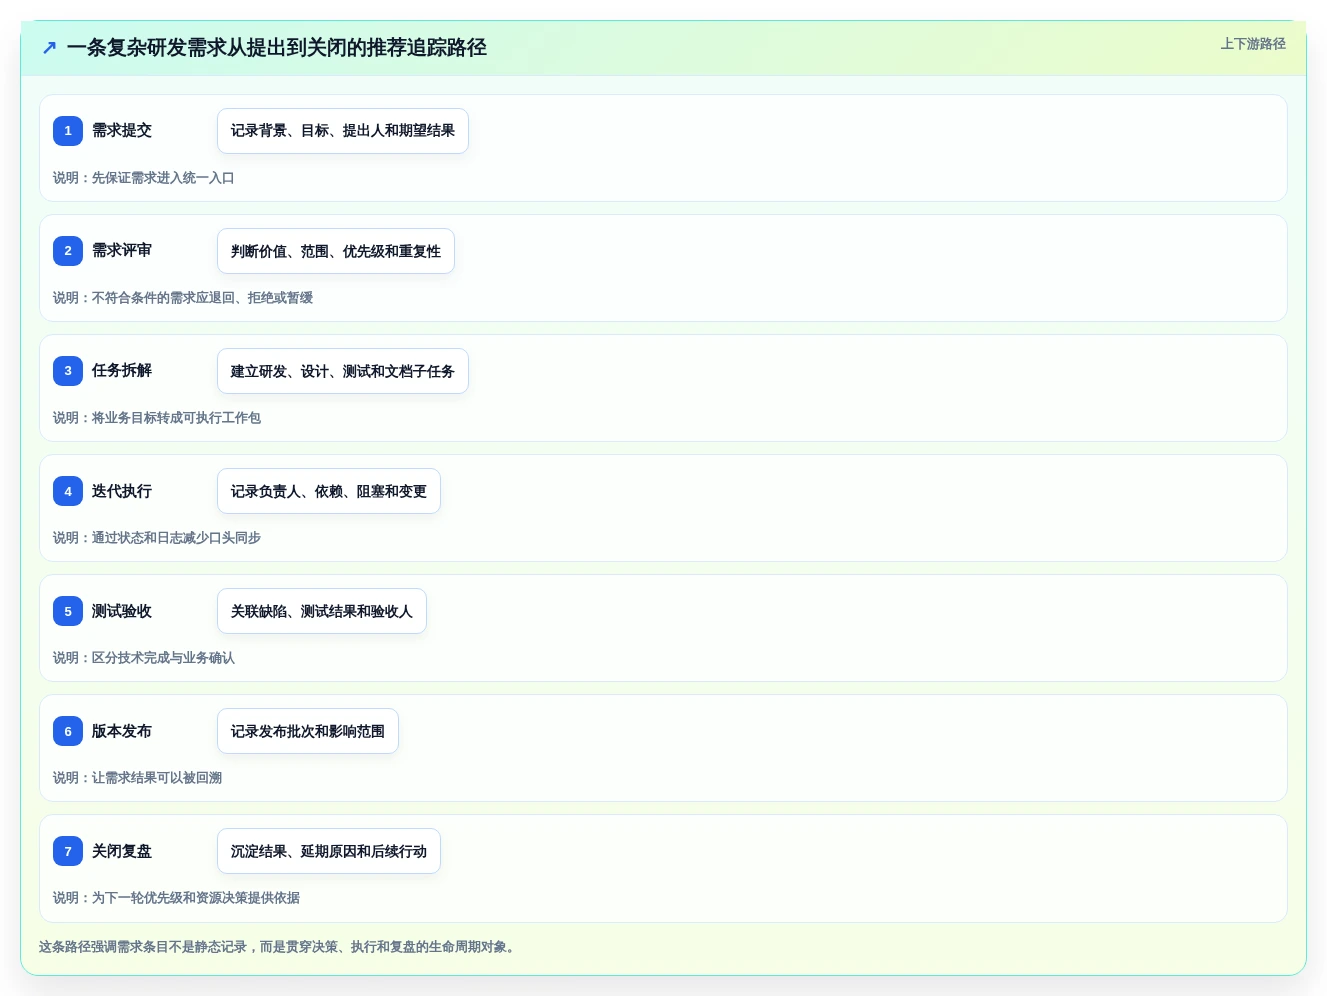This screenshot has width=1327, height=996.
Task: Click the 需求评审 step title
Action: coord(122,250)
